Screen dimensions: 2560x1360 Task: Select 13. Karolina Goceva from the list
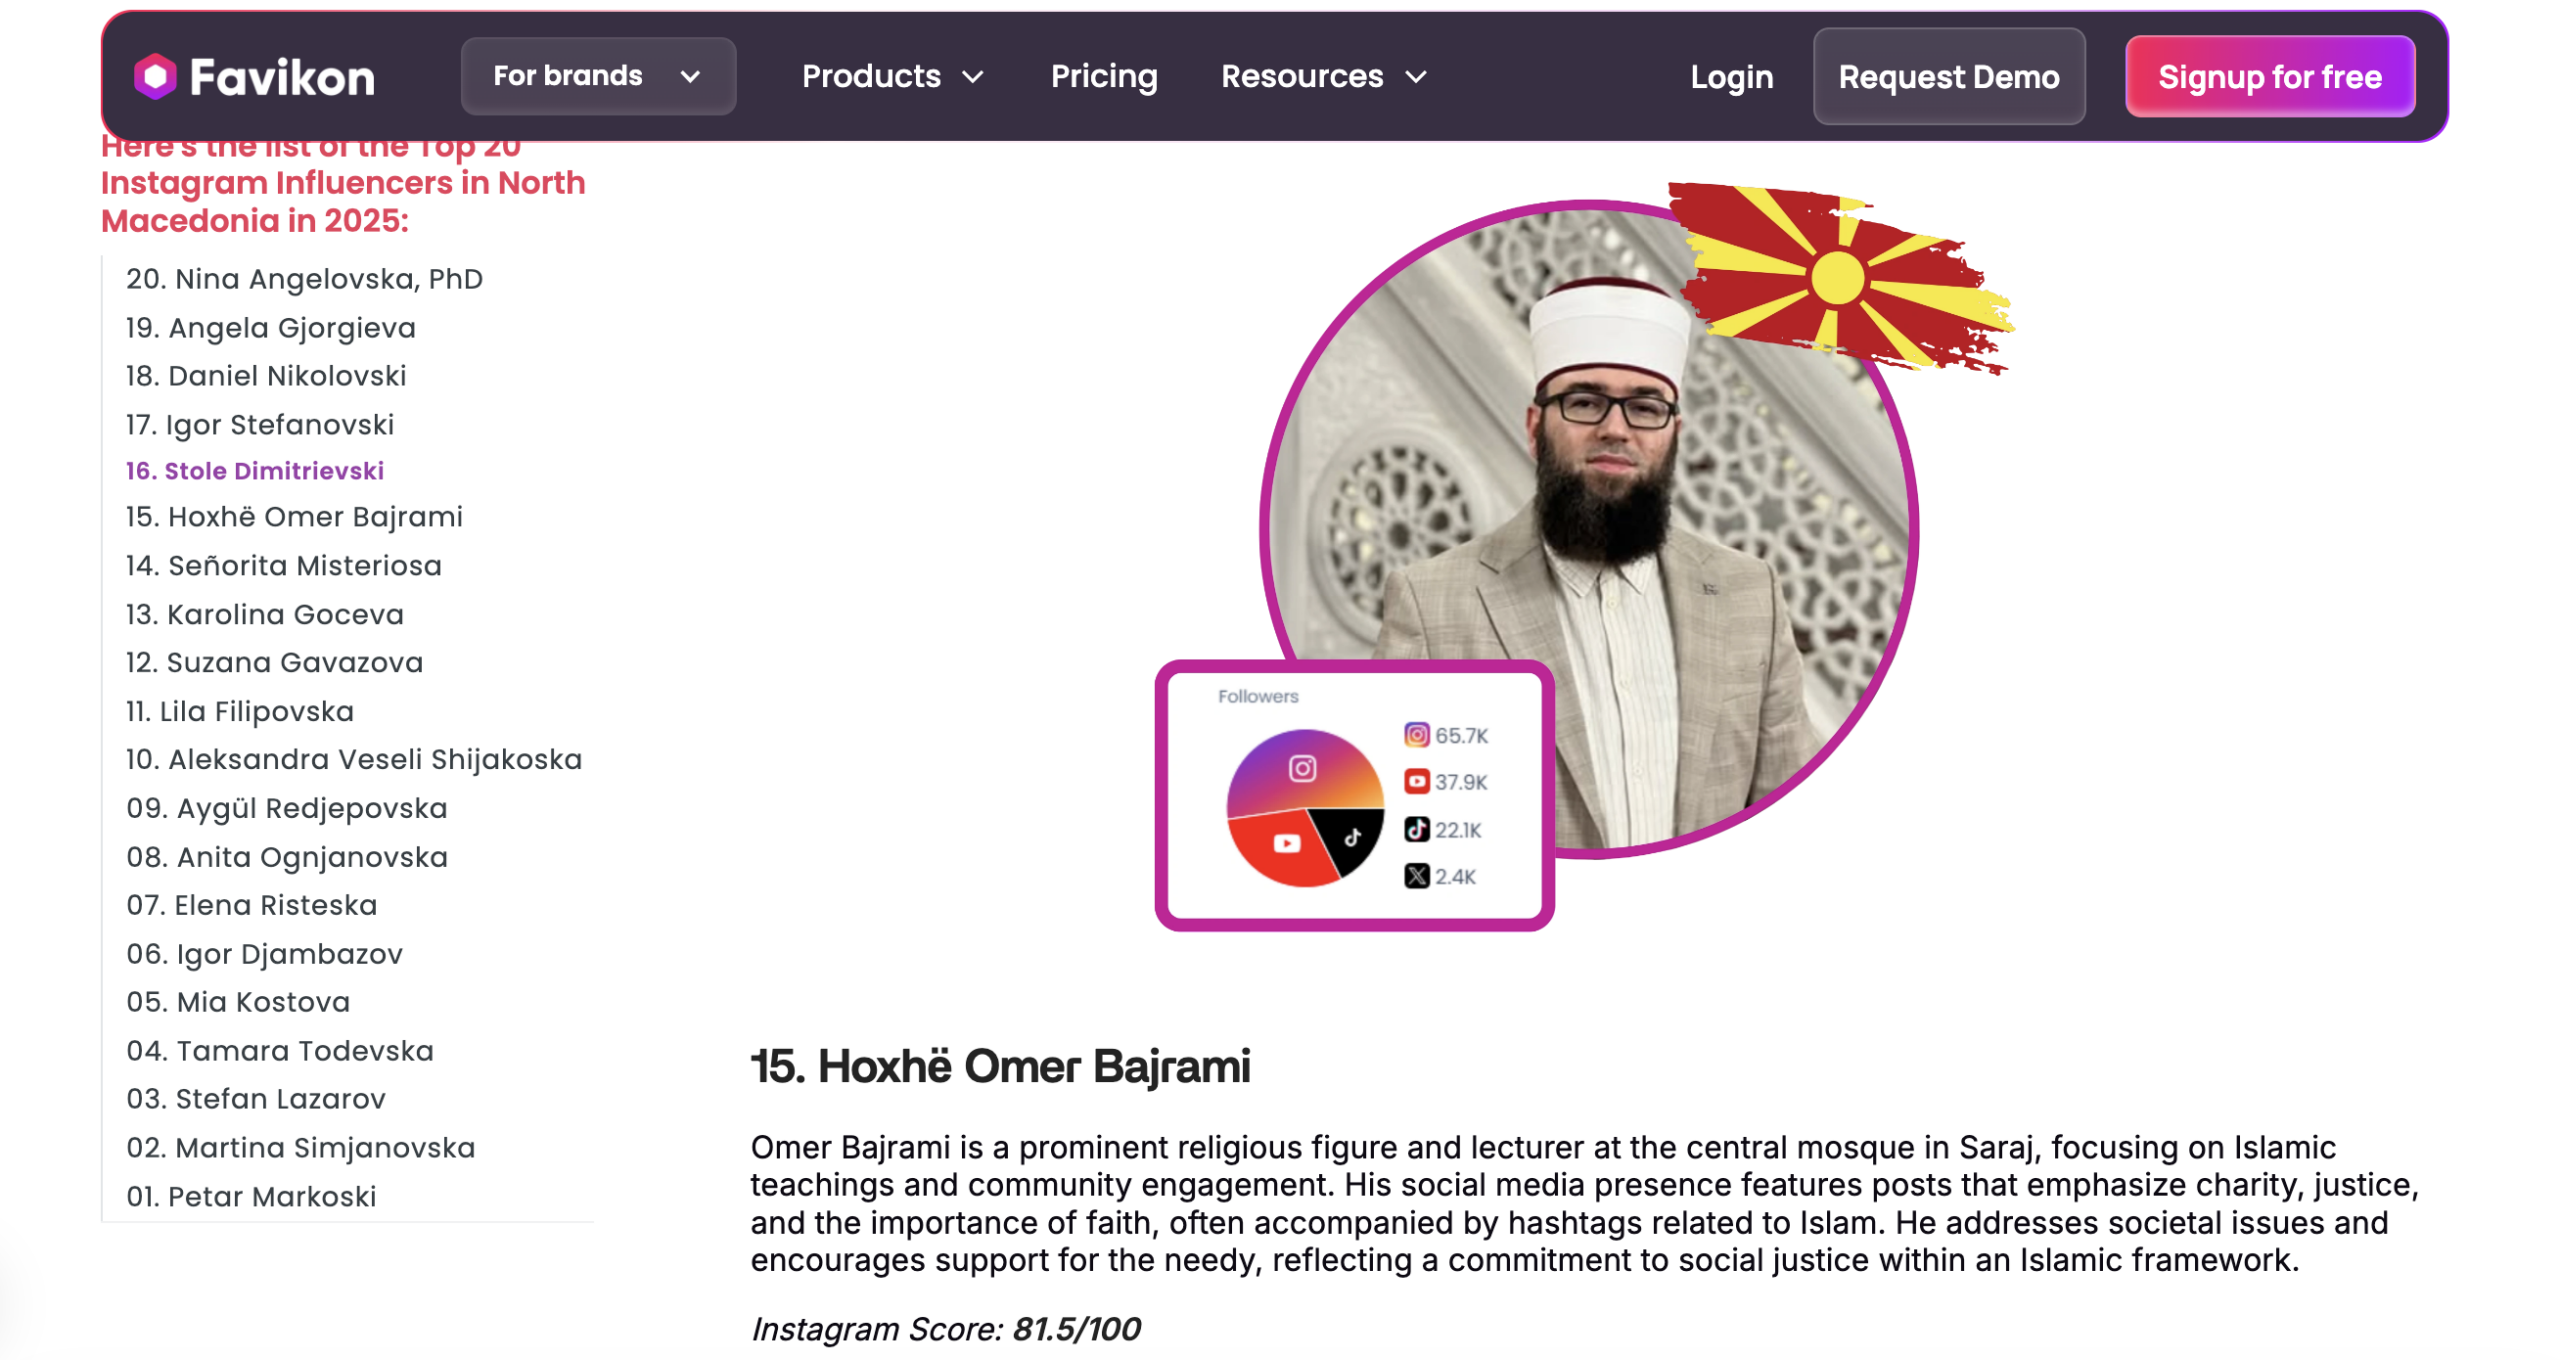coord(264,614)
